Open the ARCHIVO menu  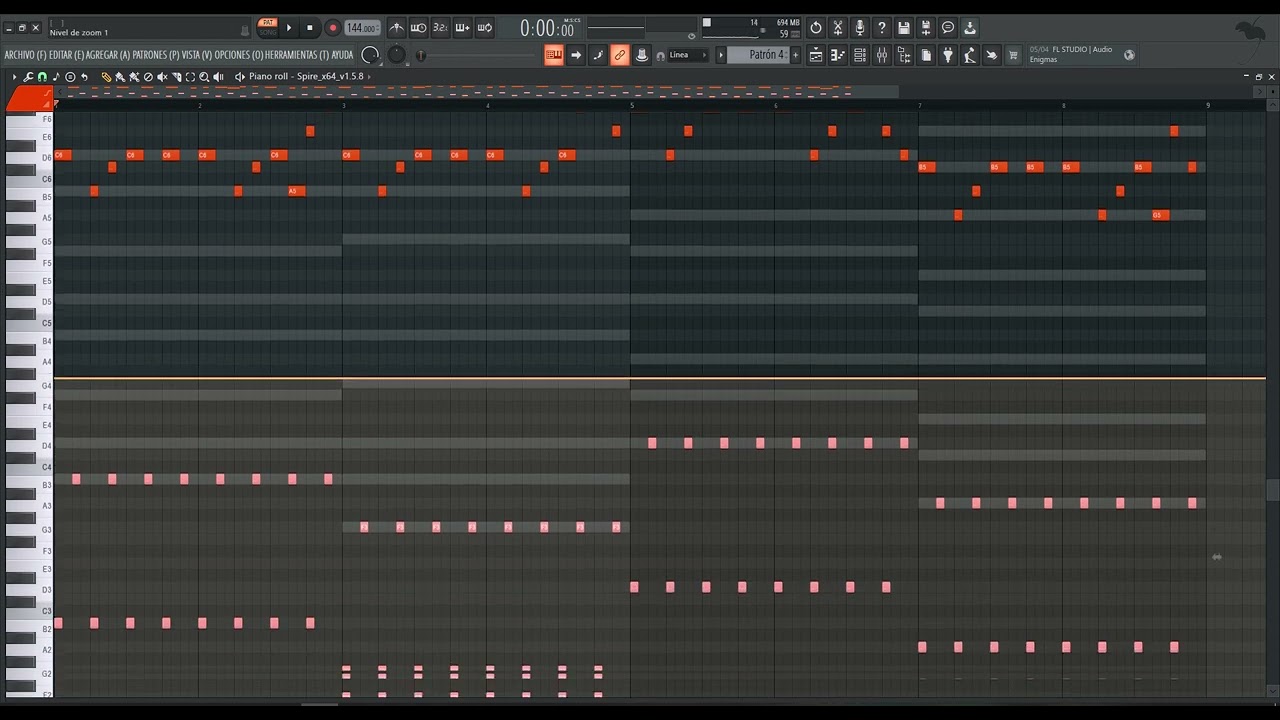[x=25, y=55]
